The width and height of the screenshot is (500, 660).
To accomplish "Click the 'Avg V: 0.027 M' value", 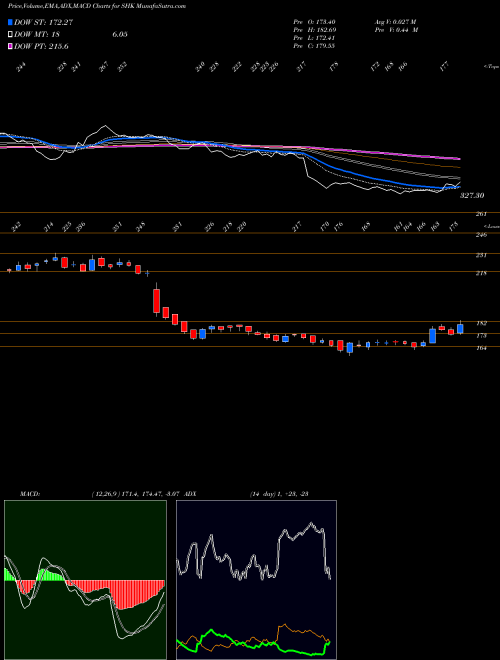I will [396, 22].
